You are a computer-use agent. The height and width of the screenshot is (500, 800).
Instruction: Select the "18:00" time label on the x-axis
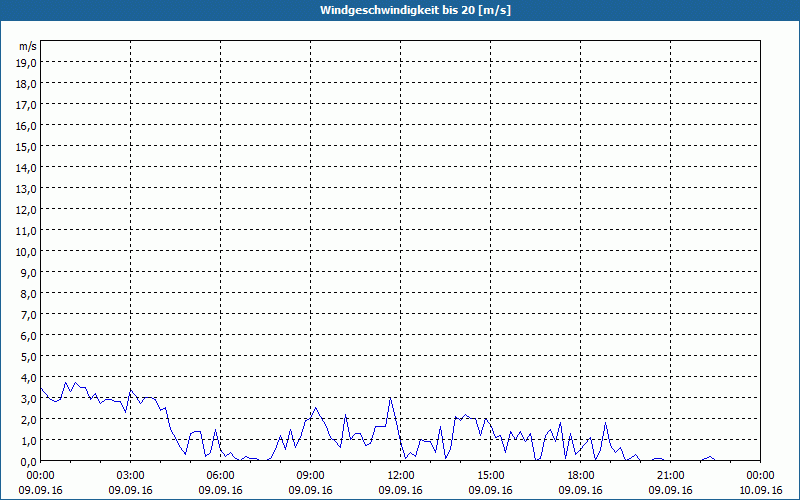coord(581,476)
